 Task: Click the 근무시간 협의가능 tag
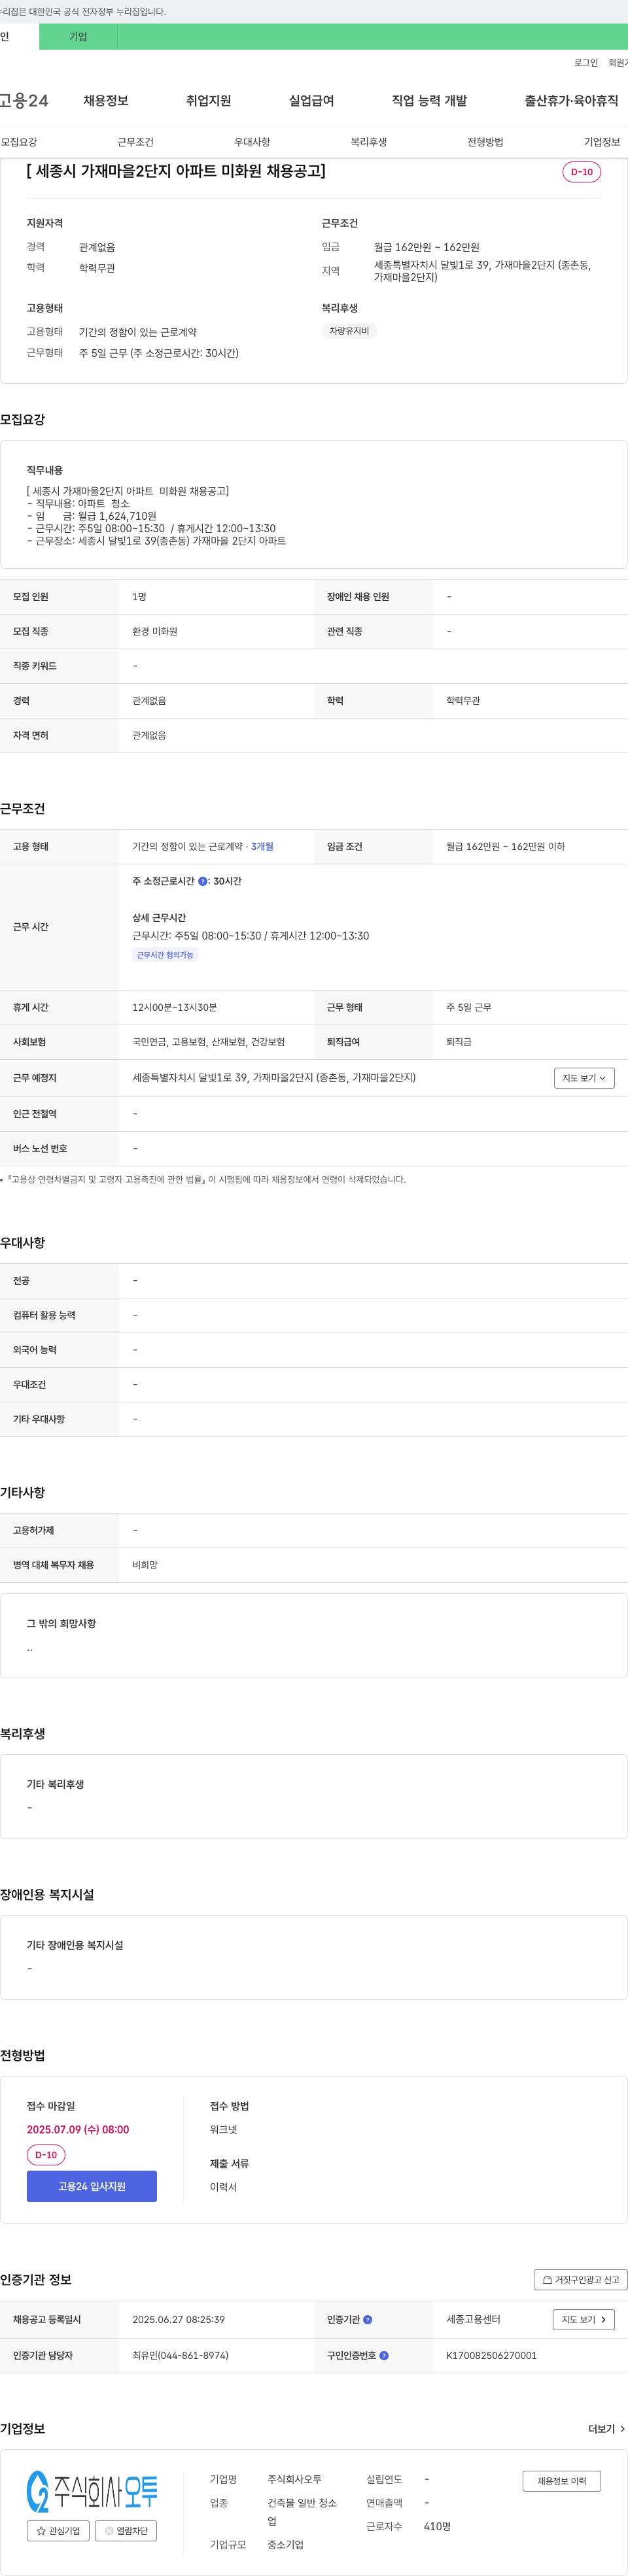click(x=165, y=955)
